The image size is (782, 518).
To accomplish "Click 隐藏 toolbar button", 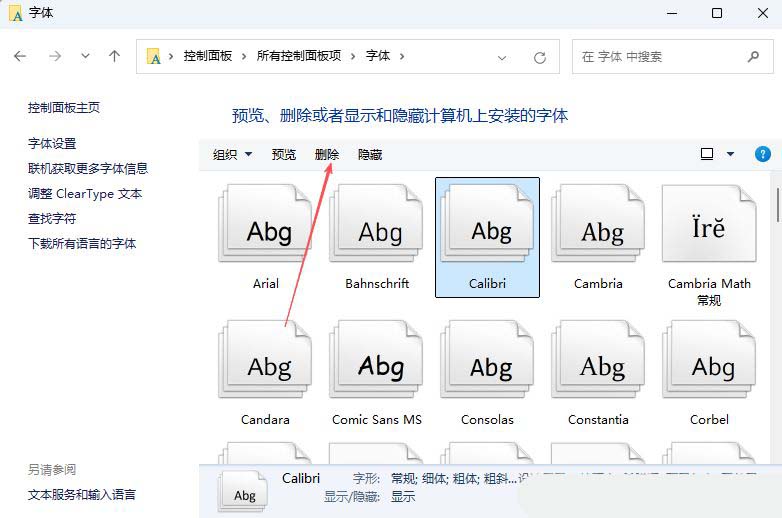I will pyautogui.click(x=370, y=155).
